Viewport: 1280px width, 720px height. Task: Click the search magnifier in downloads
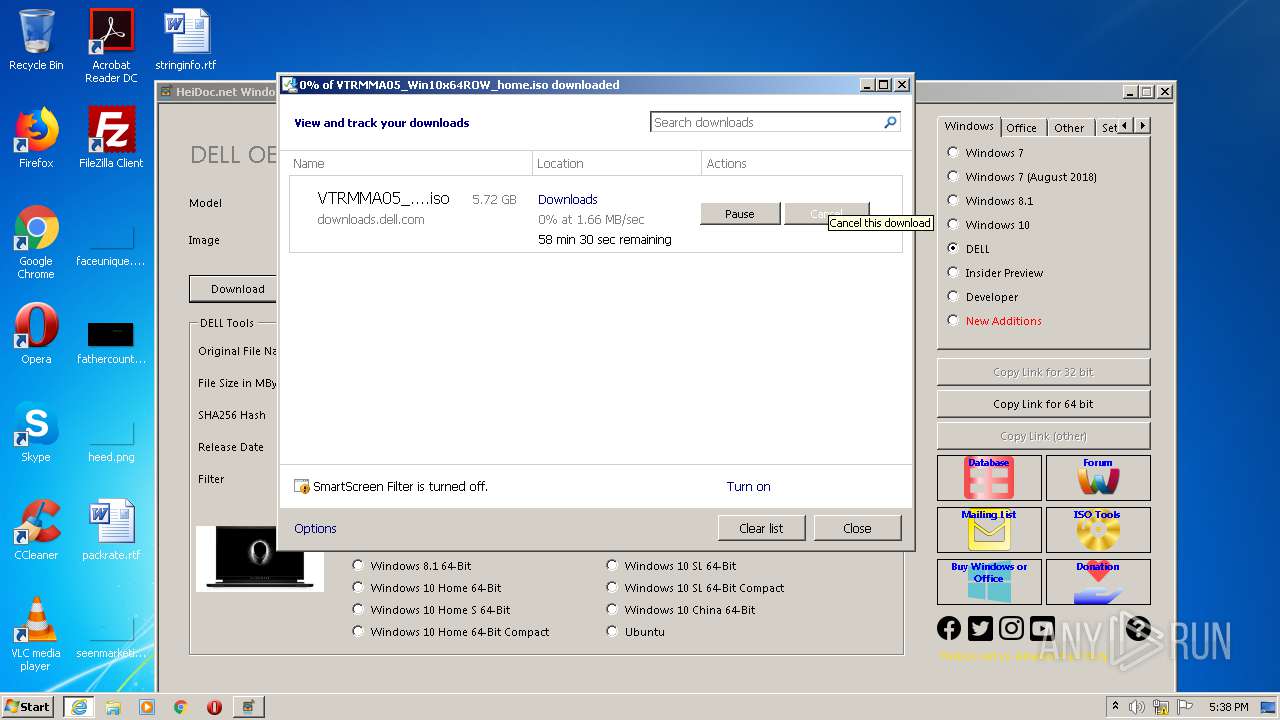click(x=890, y=122)
